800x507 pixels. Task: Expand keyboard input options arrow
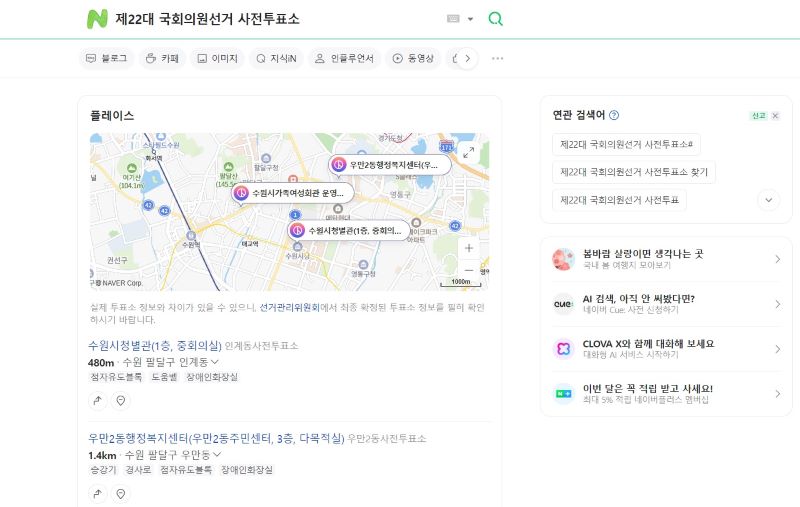470,19
